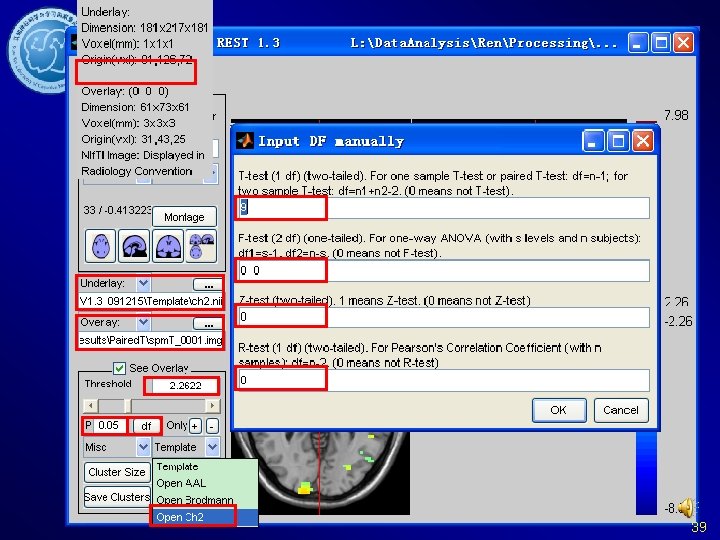Confirm the DF dialog with OK
The image size is (720, 540).
click(x=559, y=410)
